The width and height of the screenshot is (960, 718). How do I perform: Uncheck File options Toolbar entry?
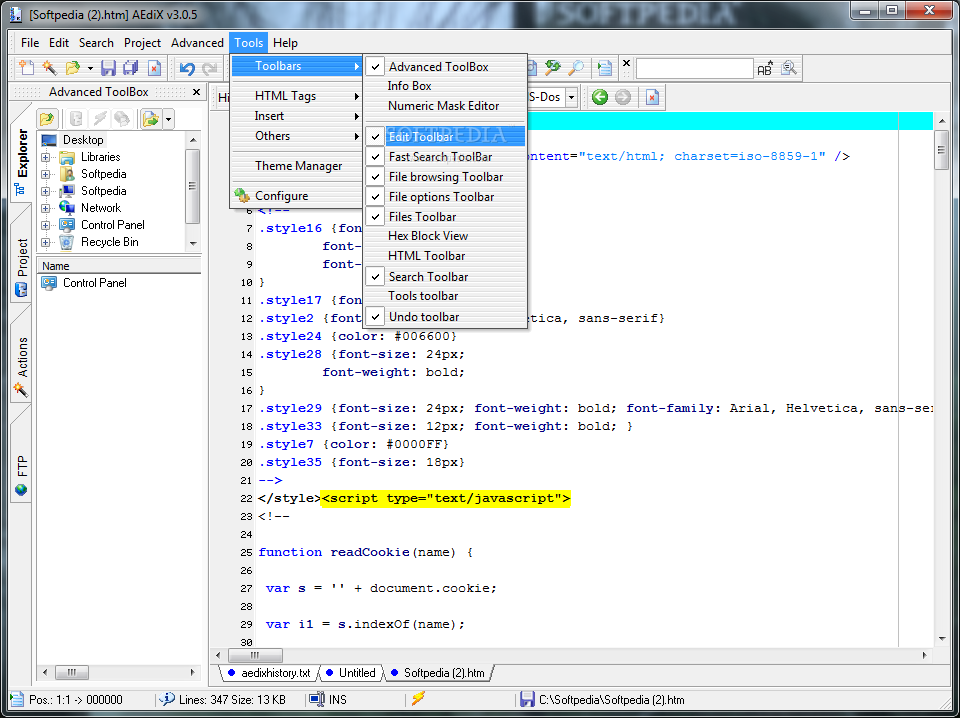[445, 196]
